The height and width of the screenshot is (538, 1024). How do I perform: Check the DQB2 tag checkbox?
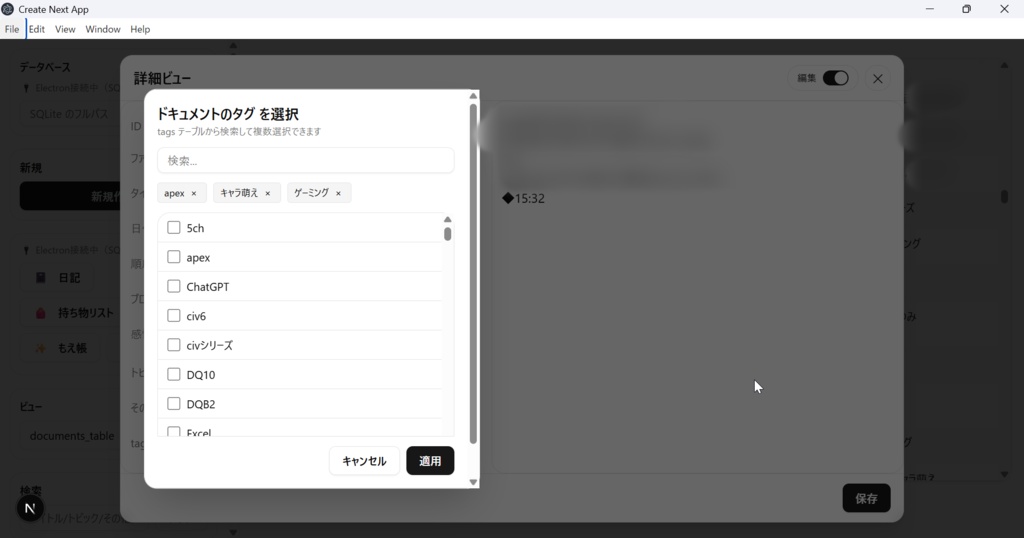[174, 404]
